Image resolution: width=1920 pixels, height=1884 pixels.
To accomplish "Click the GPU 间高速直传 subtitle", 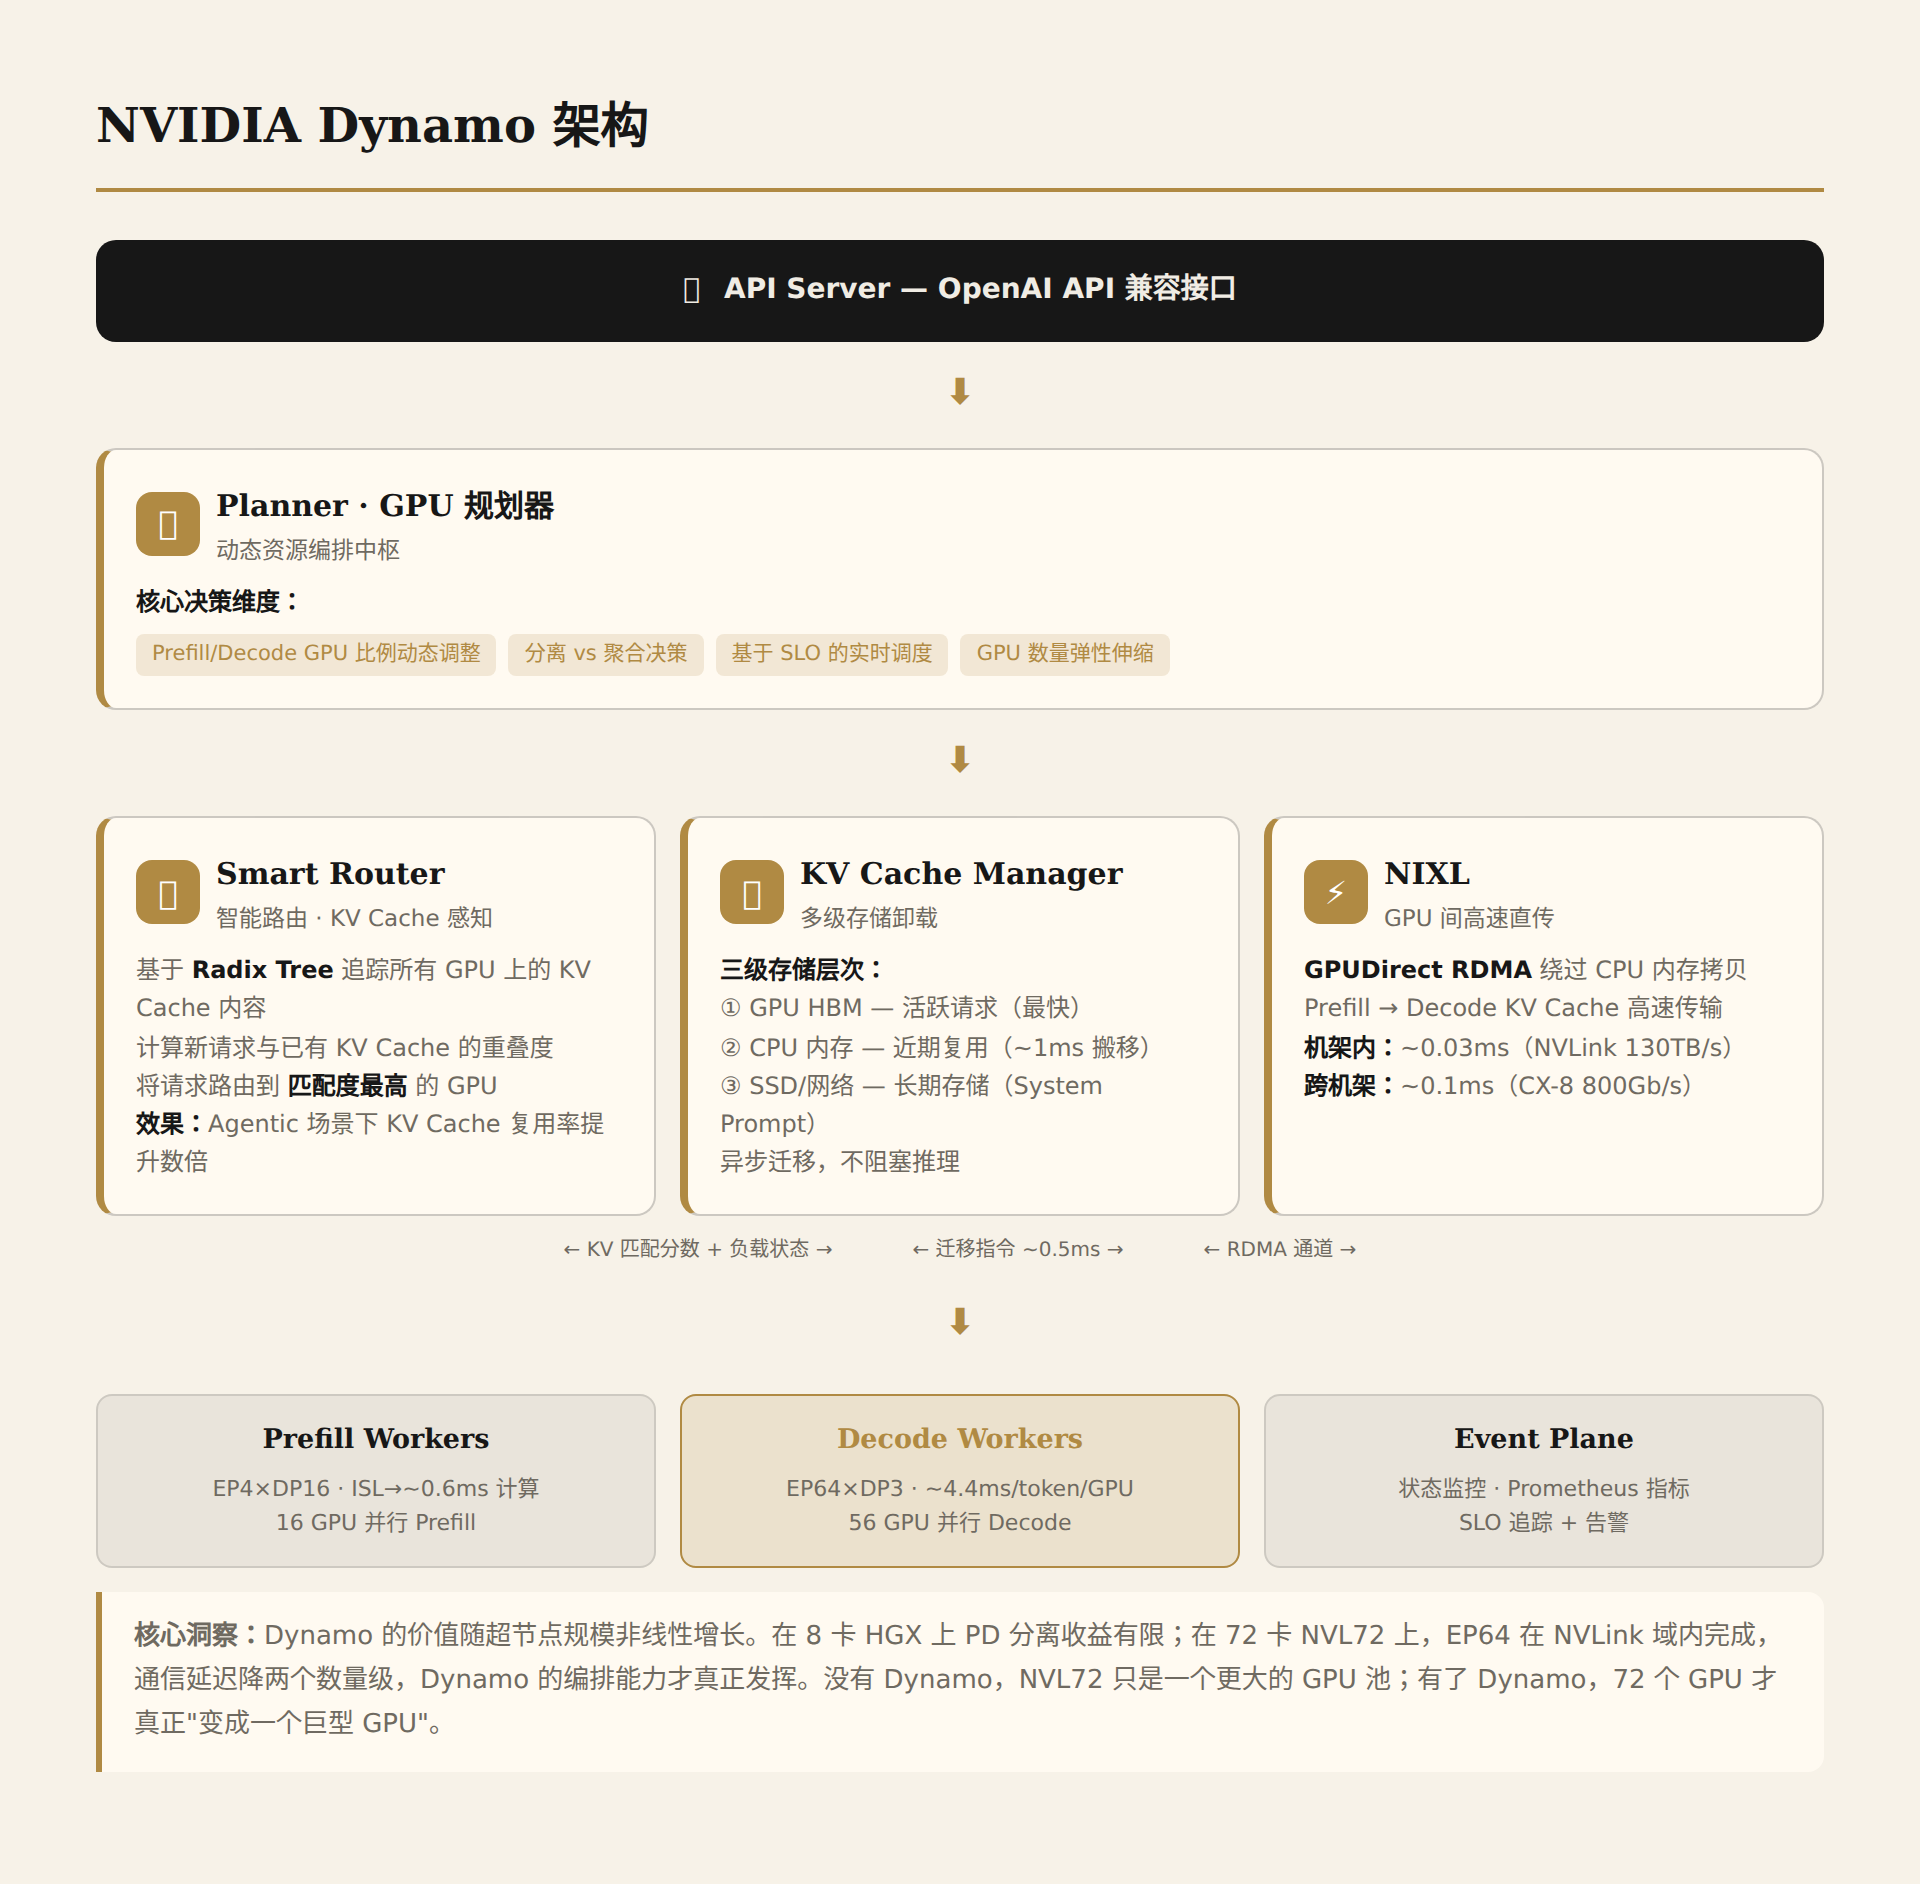I will tap(1469, 918).
